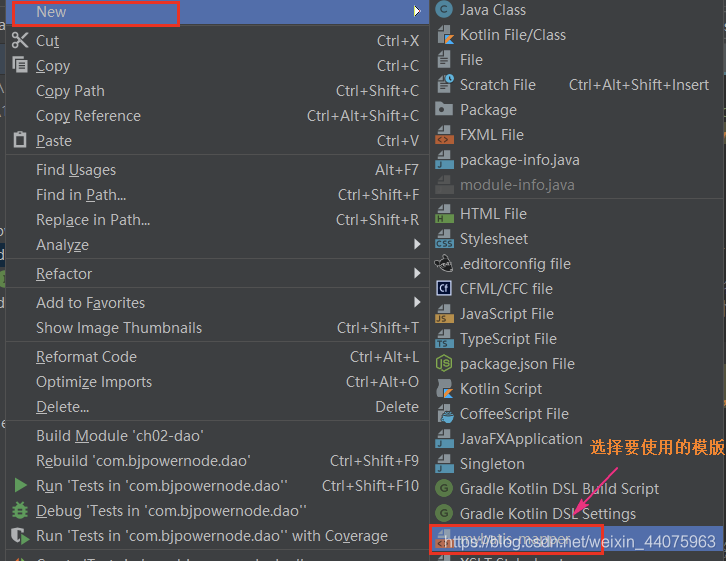Expand the Refactor submenu arrow

417,273
